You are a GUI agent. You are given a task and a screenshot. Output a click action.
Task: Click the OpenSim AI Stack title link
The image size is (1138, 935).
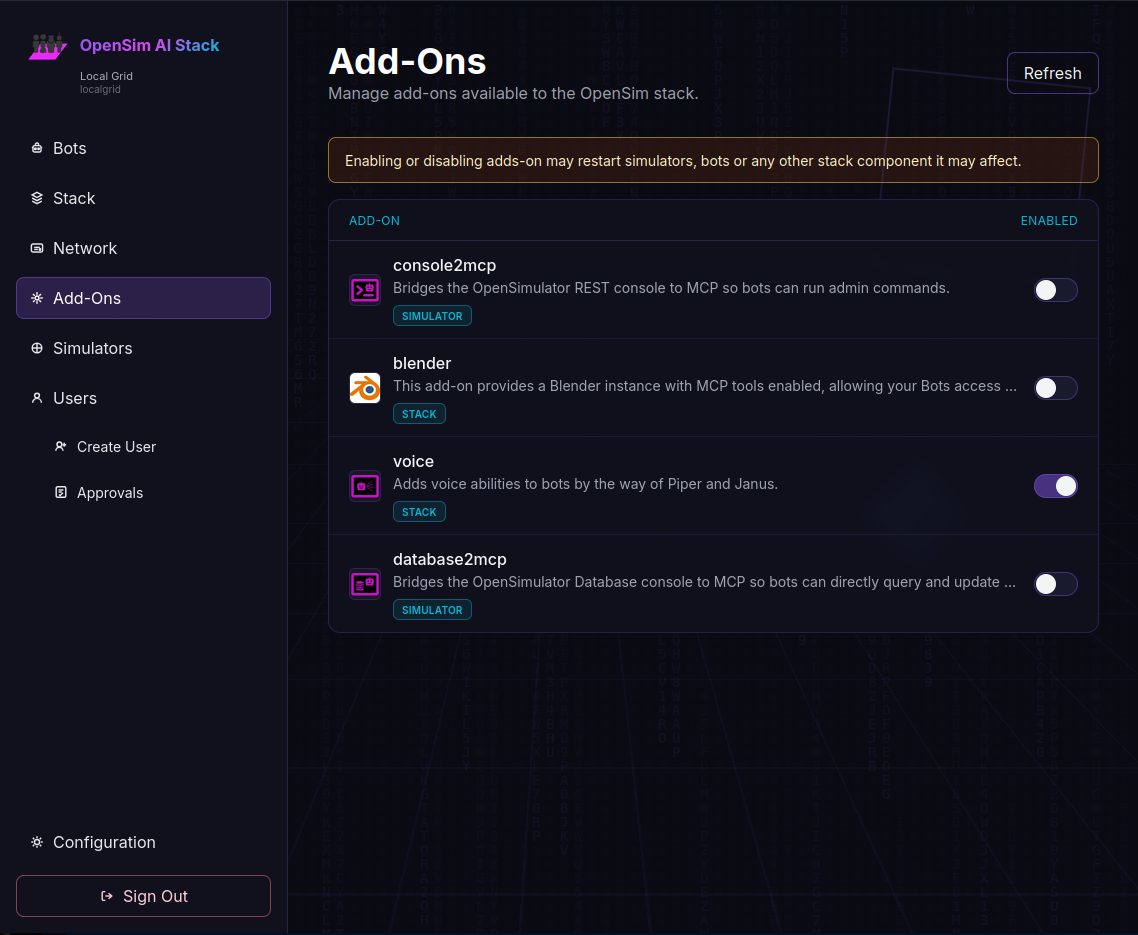pos(150,45)
